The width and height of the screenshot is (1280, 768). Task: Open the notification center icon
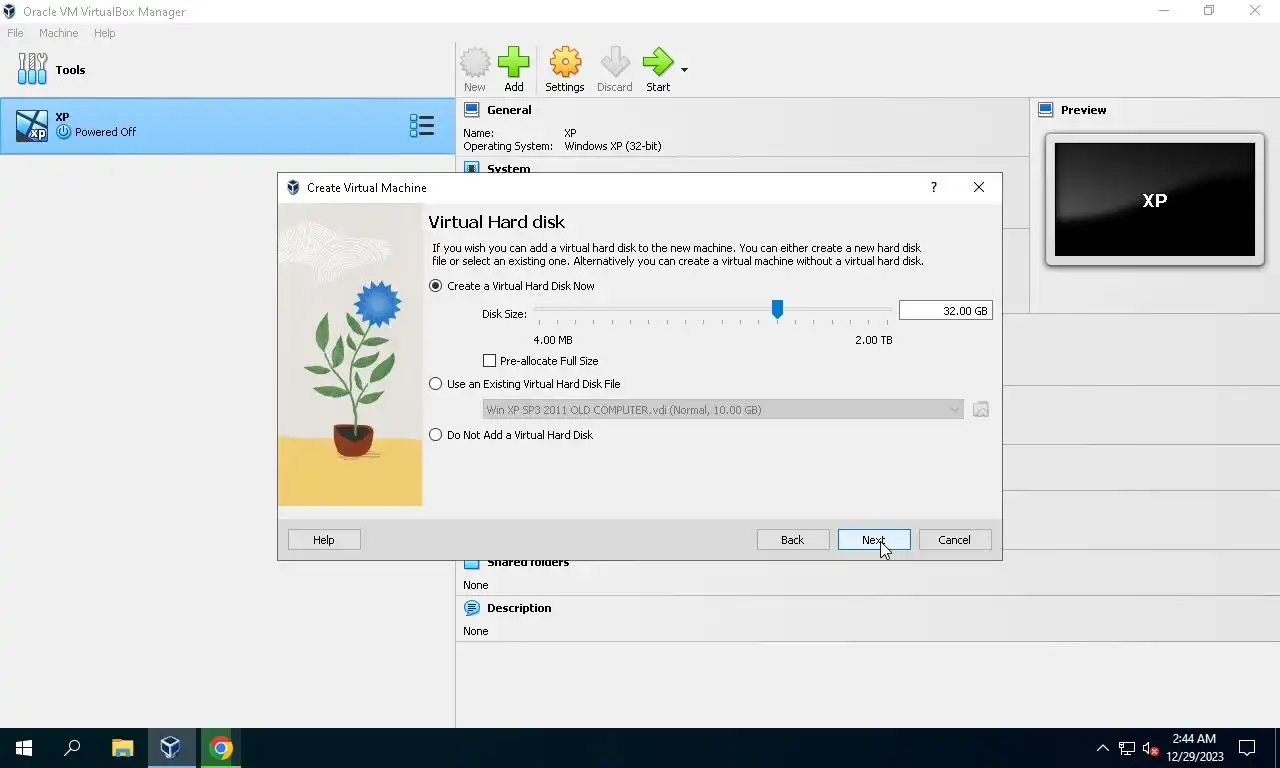pos(1247,748)
